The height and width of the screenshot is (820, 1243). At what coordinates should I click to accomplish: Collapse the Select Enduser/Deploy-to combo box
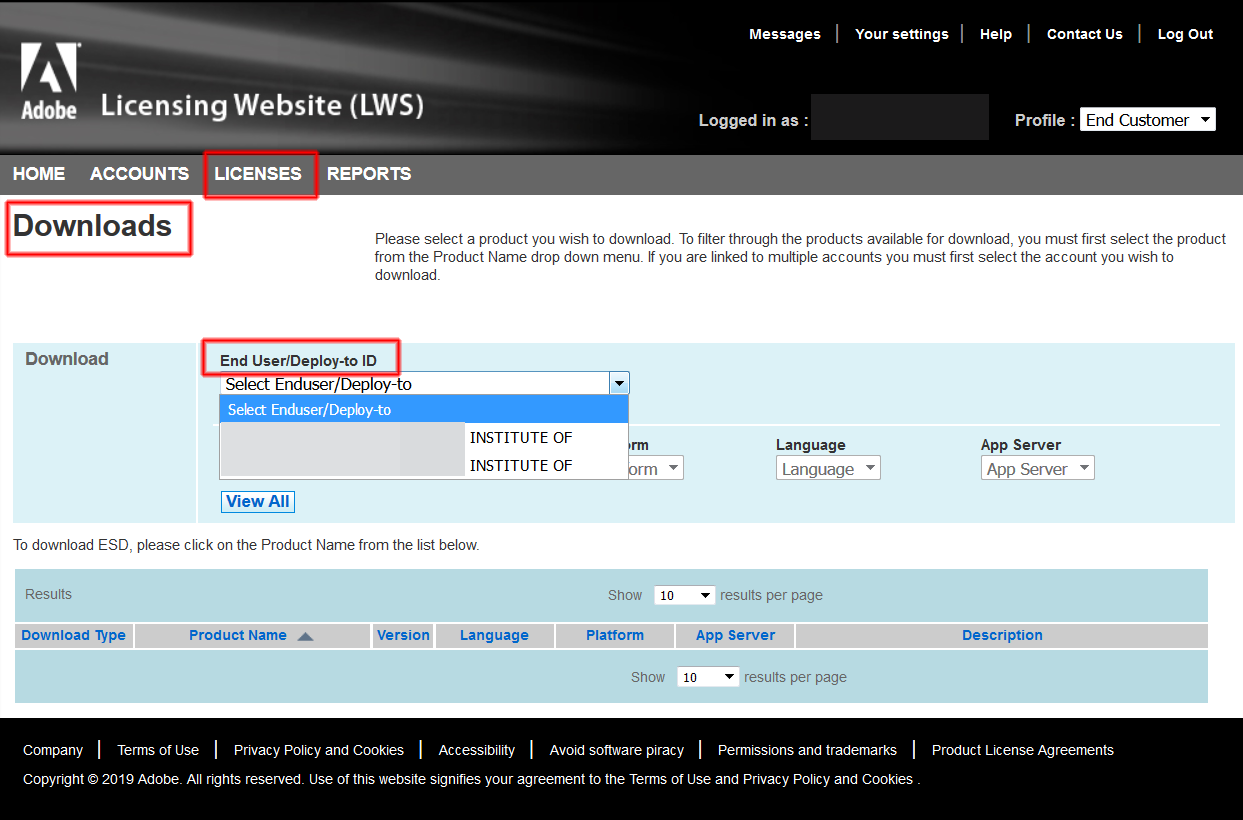tap(619, 384)
